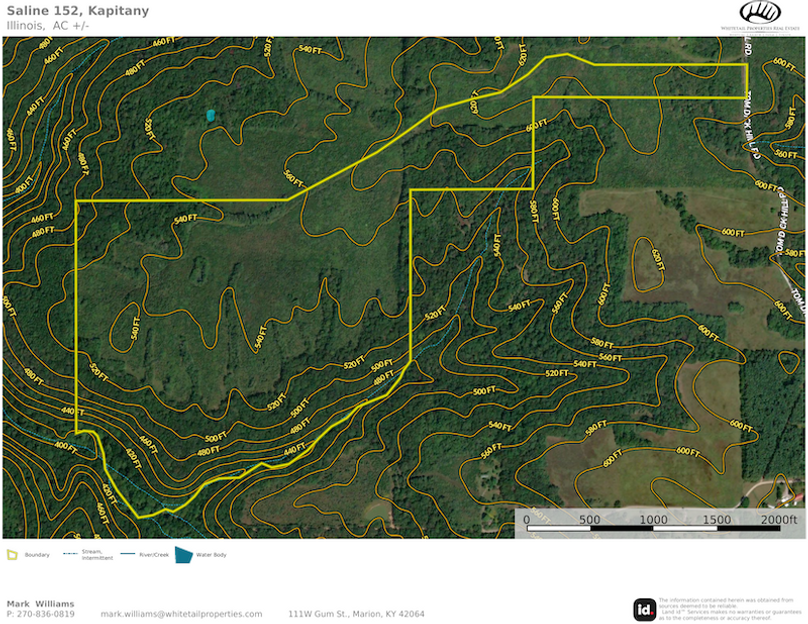Click the River/Creek legend line symbol
Image resolution: width=808 pixels, height=624 pixels.
[x=128, y=554]
